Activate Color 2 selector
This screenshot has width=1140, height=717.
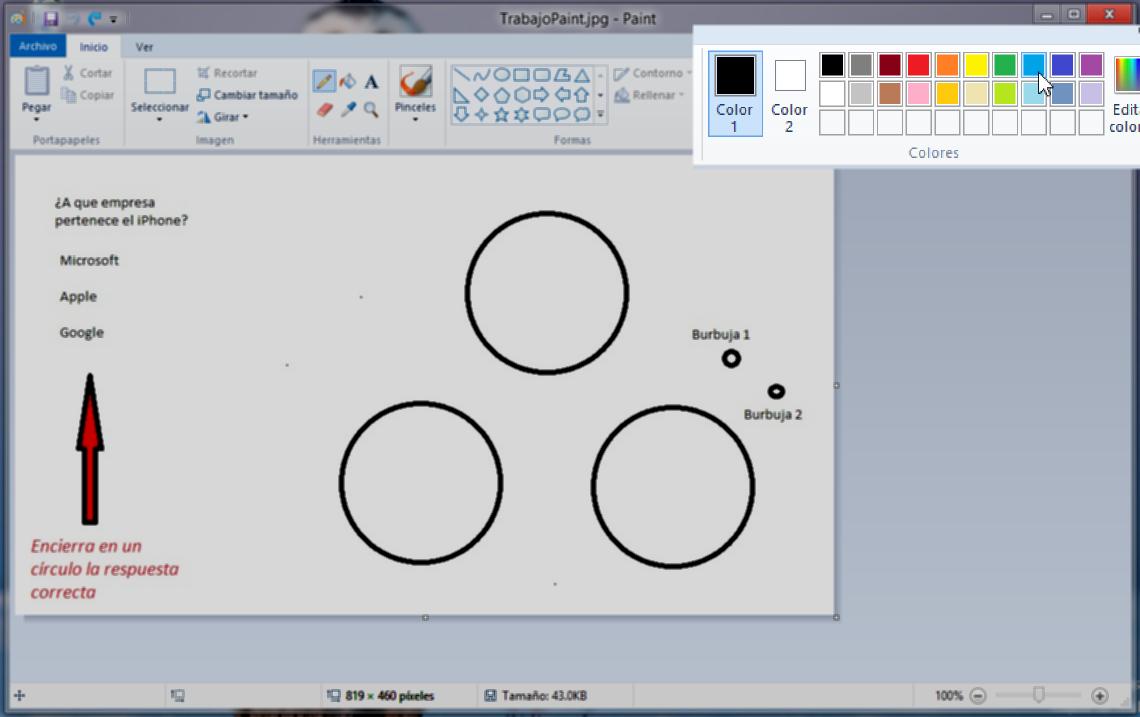click(x=789, y=92)
